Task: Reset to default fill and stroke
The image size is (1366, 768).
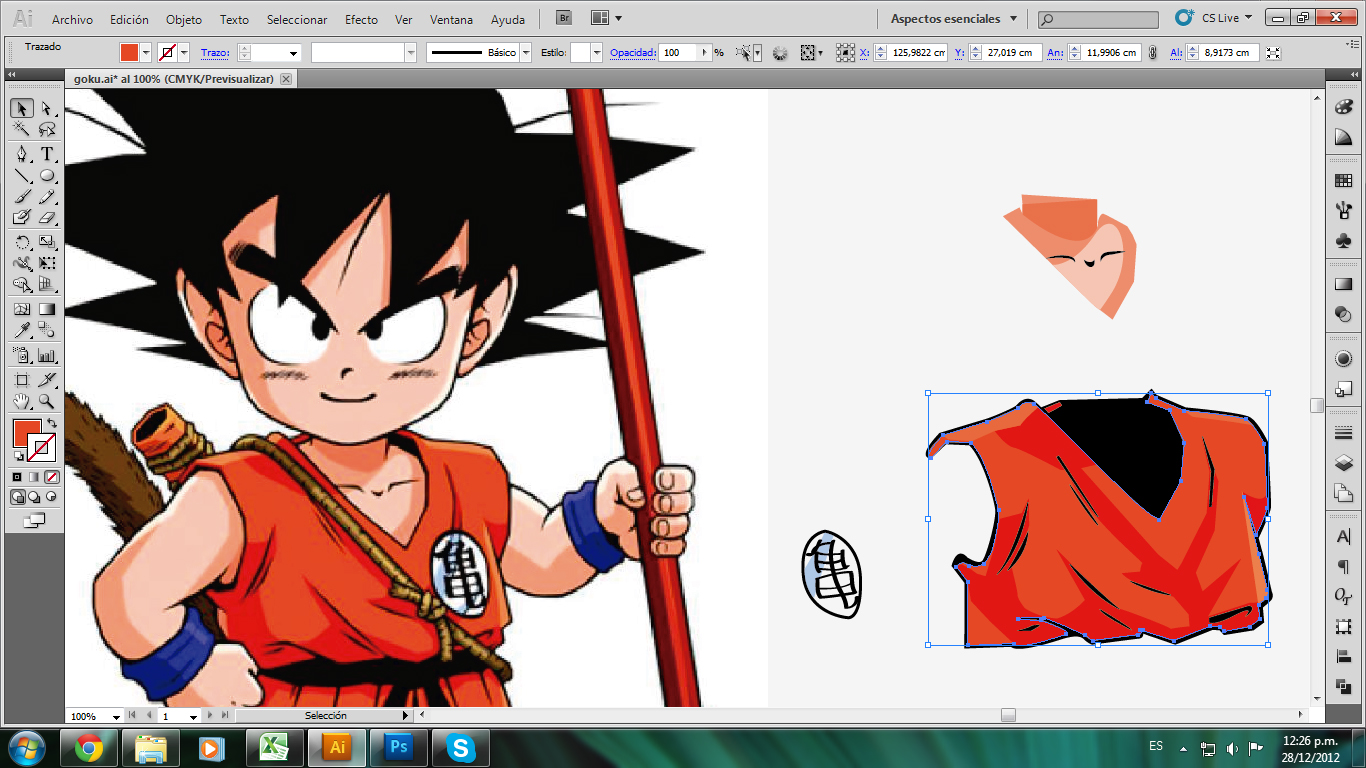Action: 18,456
